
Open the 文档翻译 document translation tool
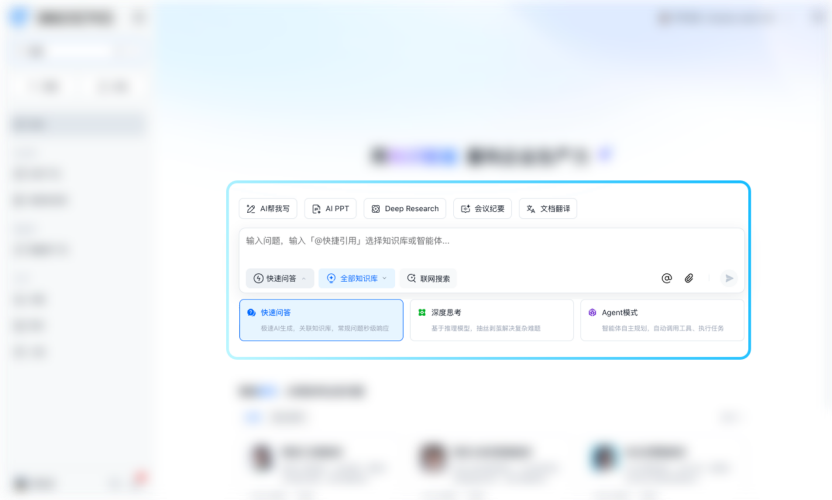tap(548, 209)
